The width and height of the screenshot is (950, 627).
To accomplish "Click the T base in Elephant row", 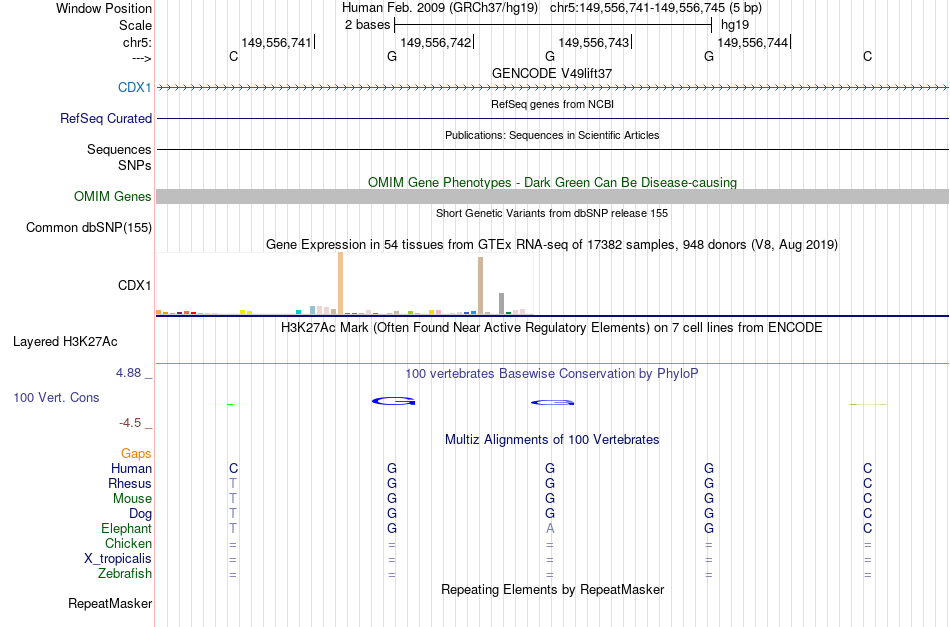I will [x=233, y=528].
